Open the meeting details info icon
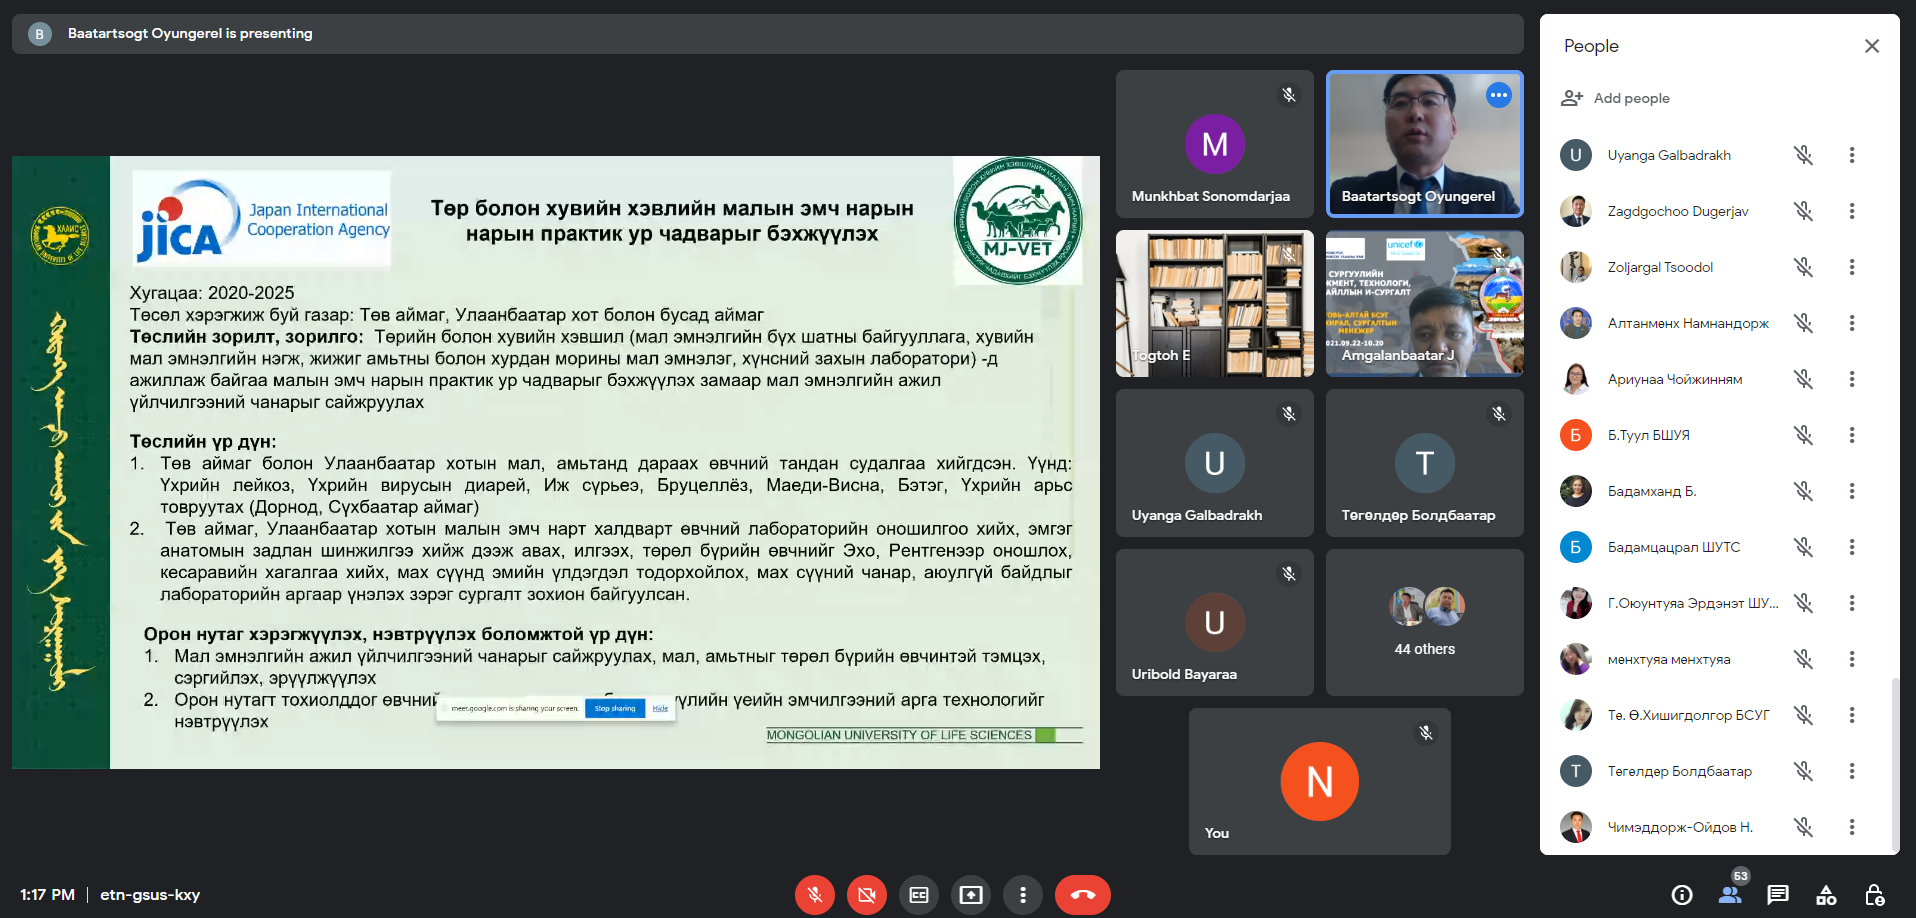 coord(1682,895)
